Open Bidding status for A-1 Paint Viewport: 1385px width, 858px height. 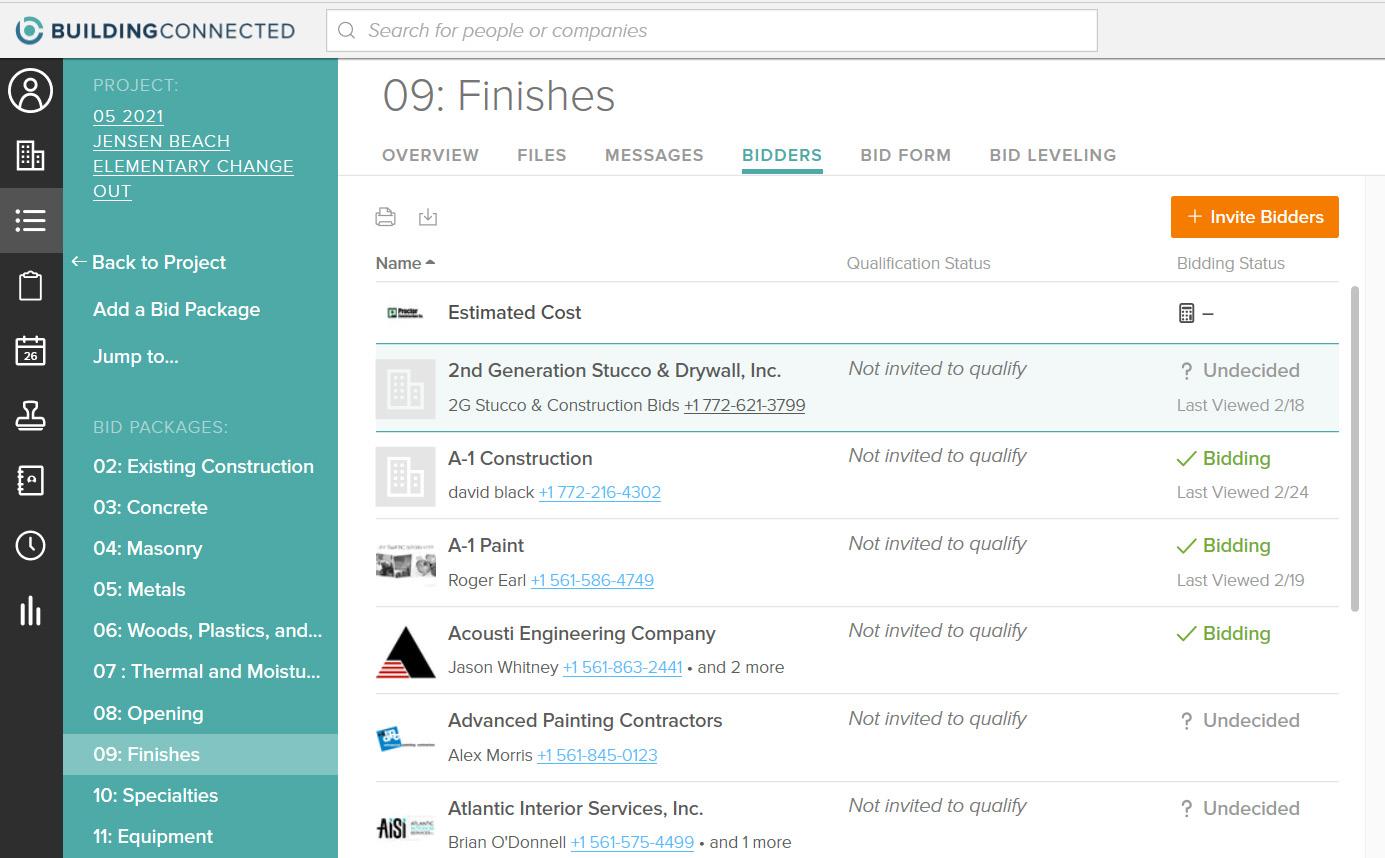pos(1224,545)
